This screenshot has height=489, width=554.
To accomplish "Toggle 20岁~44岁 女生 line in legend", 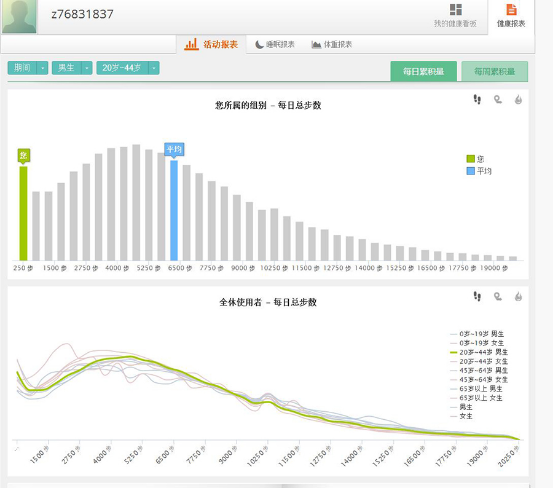I will click(479, 361).
